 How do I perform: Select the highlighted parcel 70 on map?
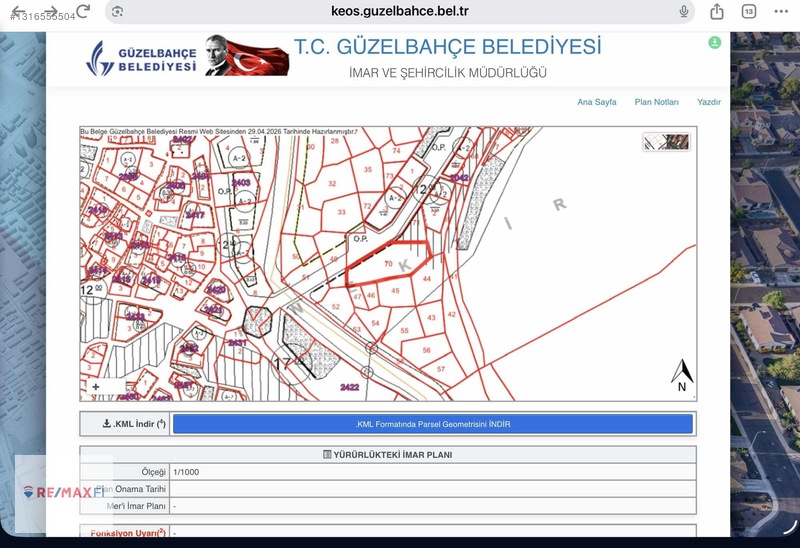[x=388, y=264]
